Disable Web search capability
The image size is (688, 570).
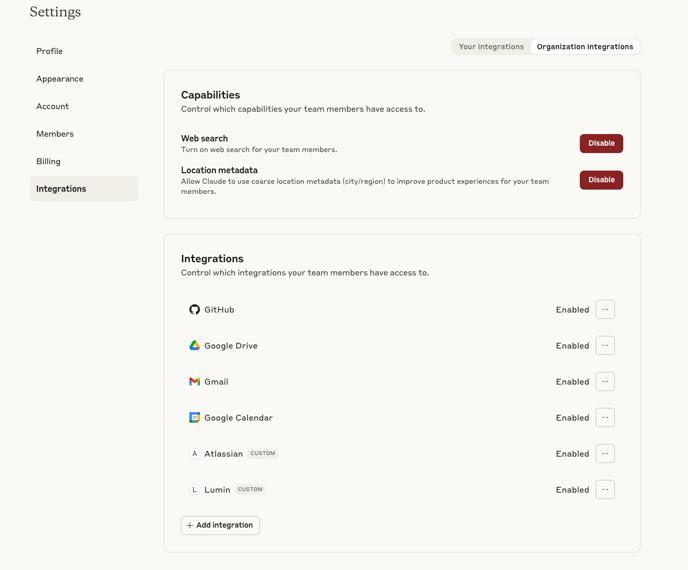click(x=601, y=143)
